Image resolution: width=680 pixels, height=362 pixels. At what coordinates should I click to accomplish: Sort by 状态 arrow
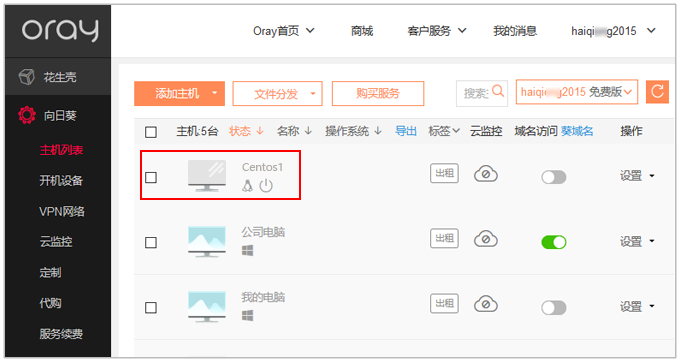pyautogui.click(x=260, y=131)
